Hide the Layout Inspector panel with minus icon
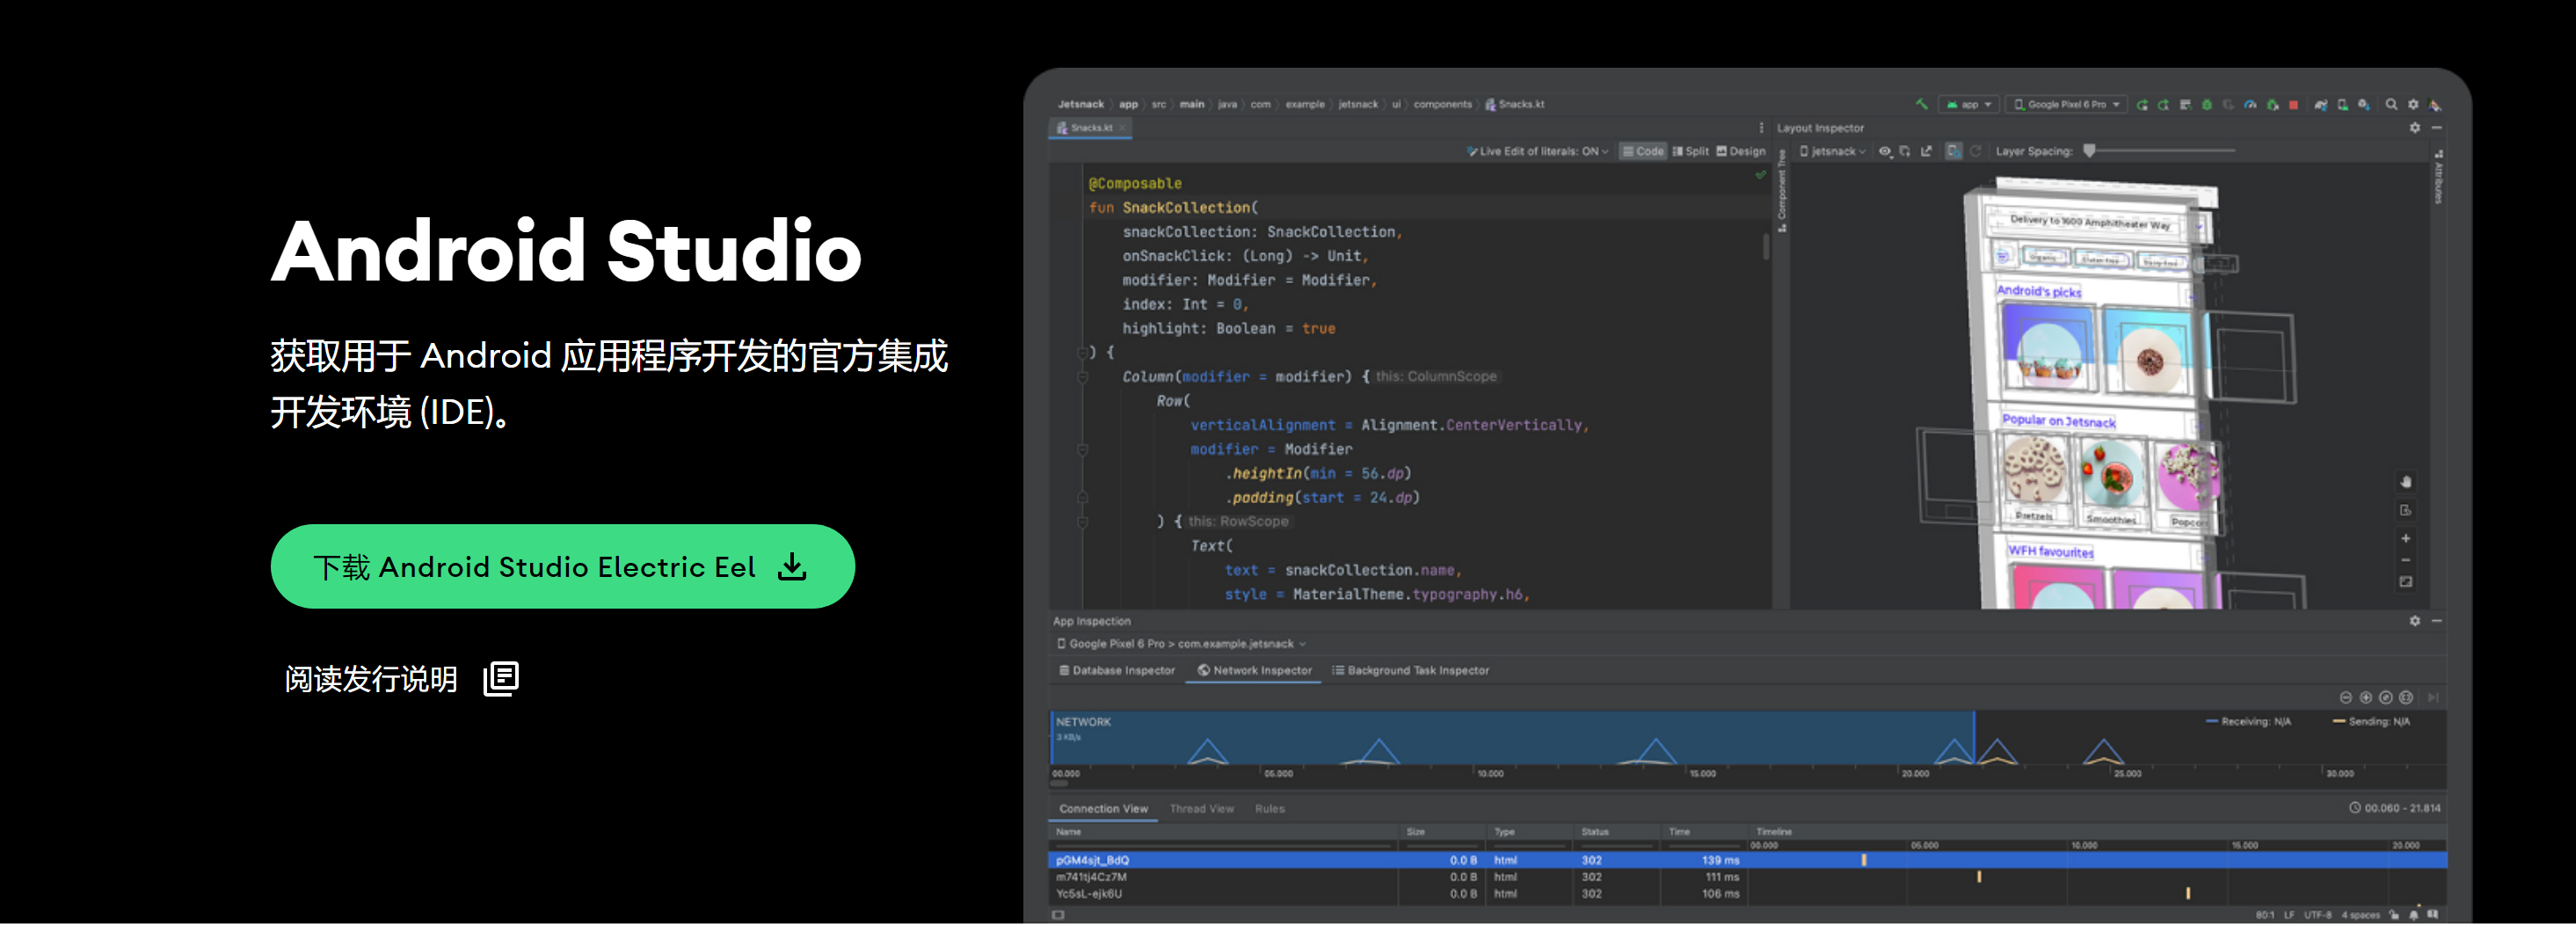The width and height of the screenshot is (2576, 927). click(2437, 128)
